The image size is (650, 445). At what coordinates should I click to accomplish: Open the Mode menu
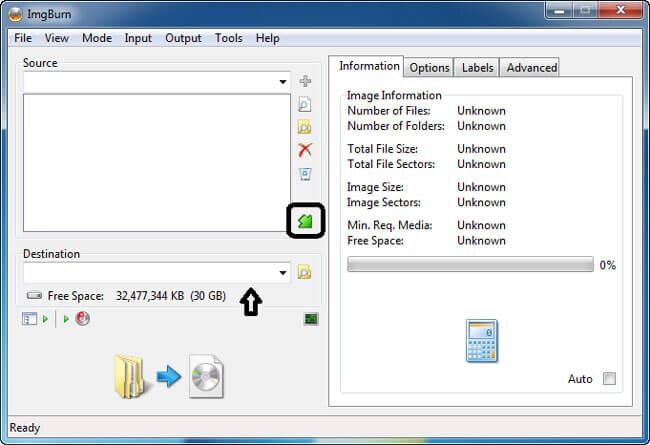[x=97, y=38]
